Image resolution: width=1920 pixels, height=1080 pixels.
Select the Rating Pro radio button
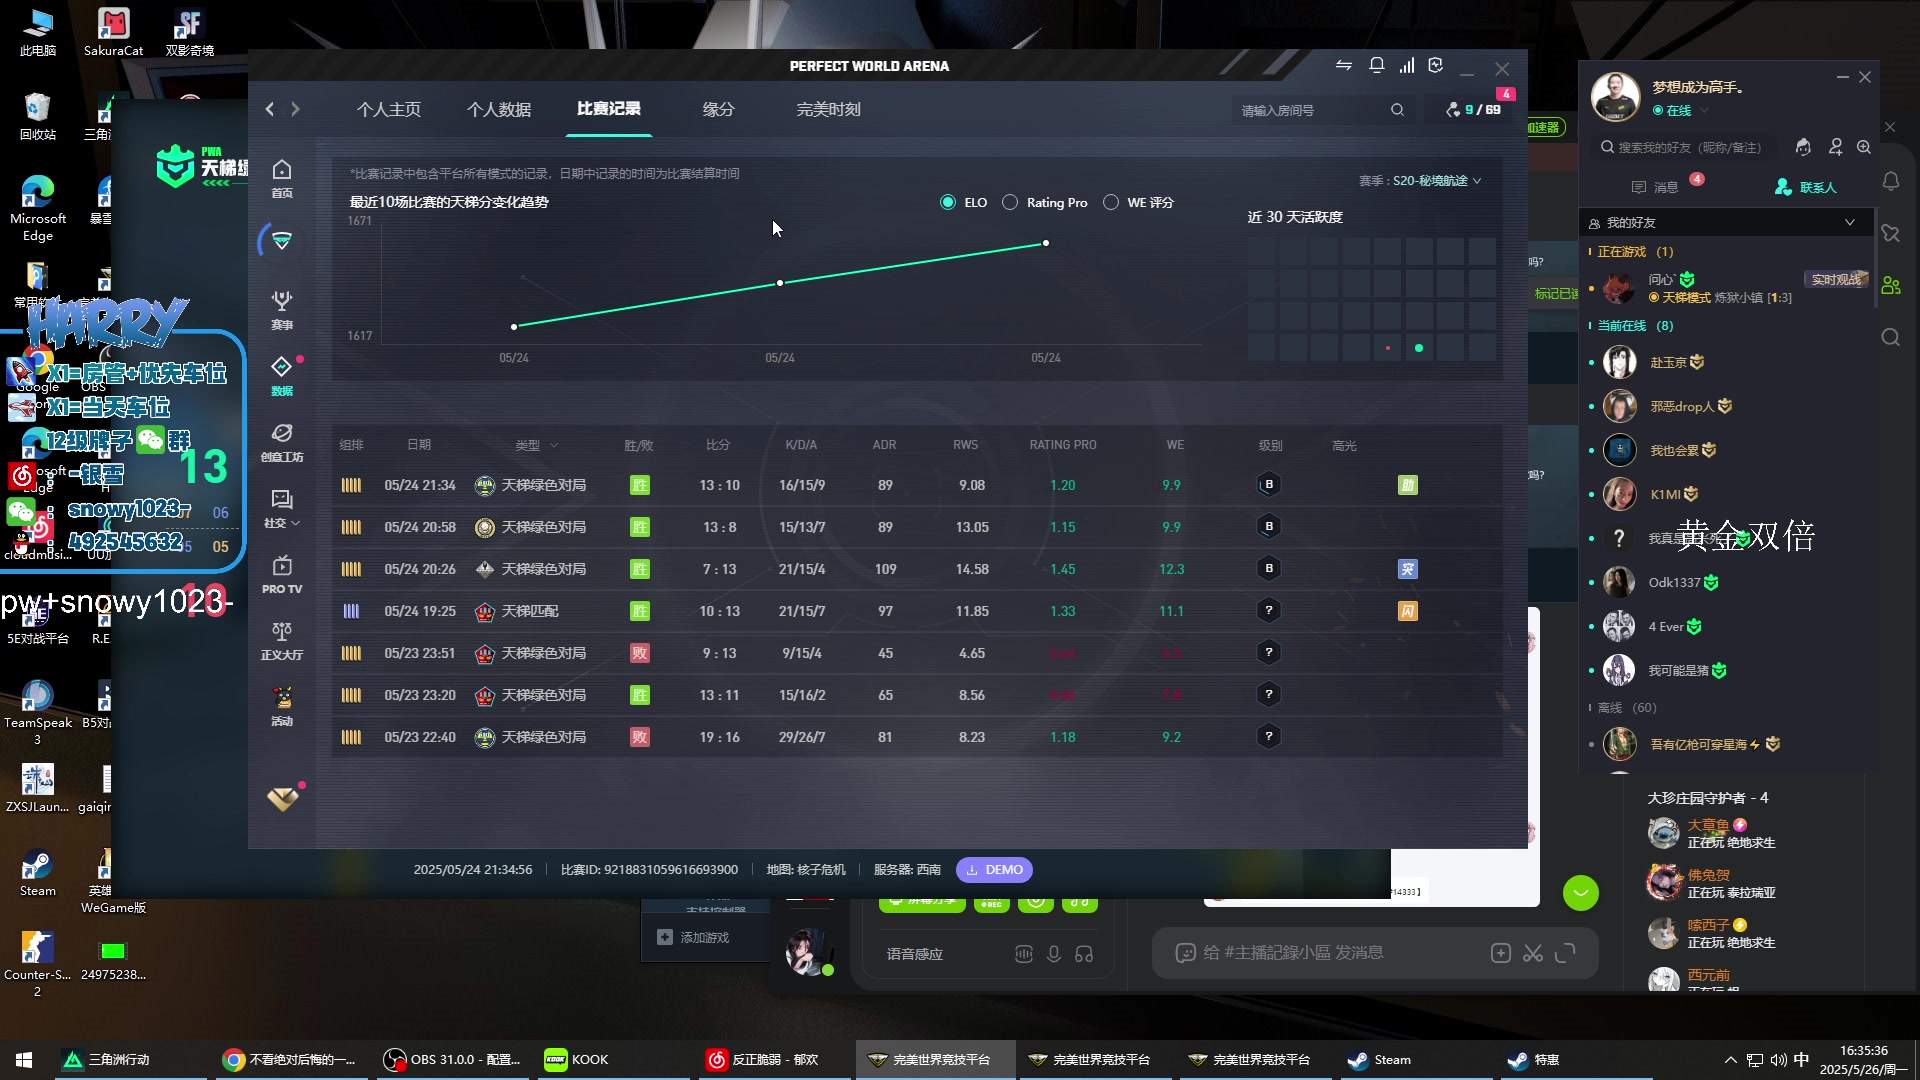coord(1010,202)
